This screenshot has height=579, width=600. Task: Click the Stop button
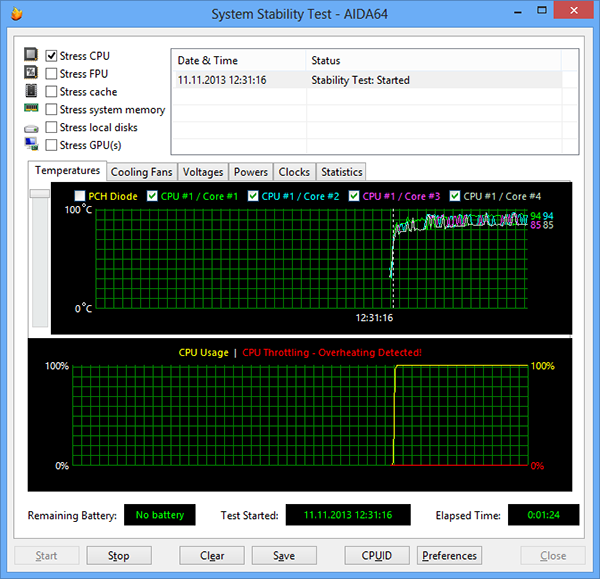pyautogui.click(x=119, y=555)
